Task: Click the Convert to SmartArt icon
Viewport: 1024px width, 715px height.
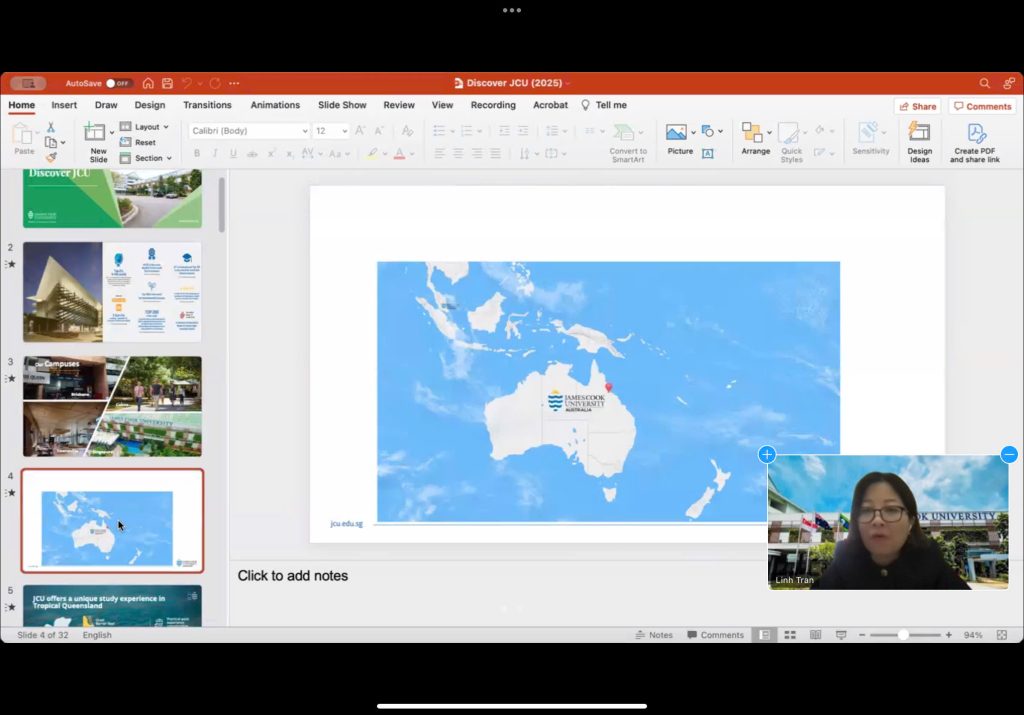Action: pyautogui.click(x=624, y=132)
